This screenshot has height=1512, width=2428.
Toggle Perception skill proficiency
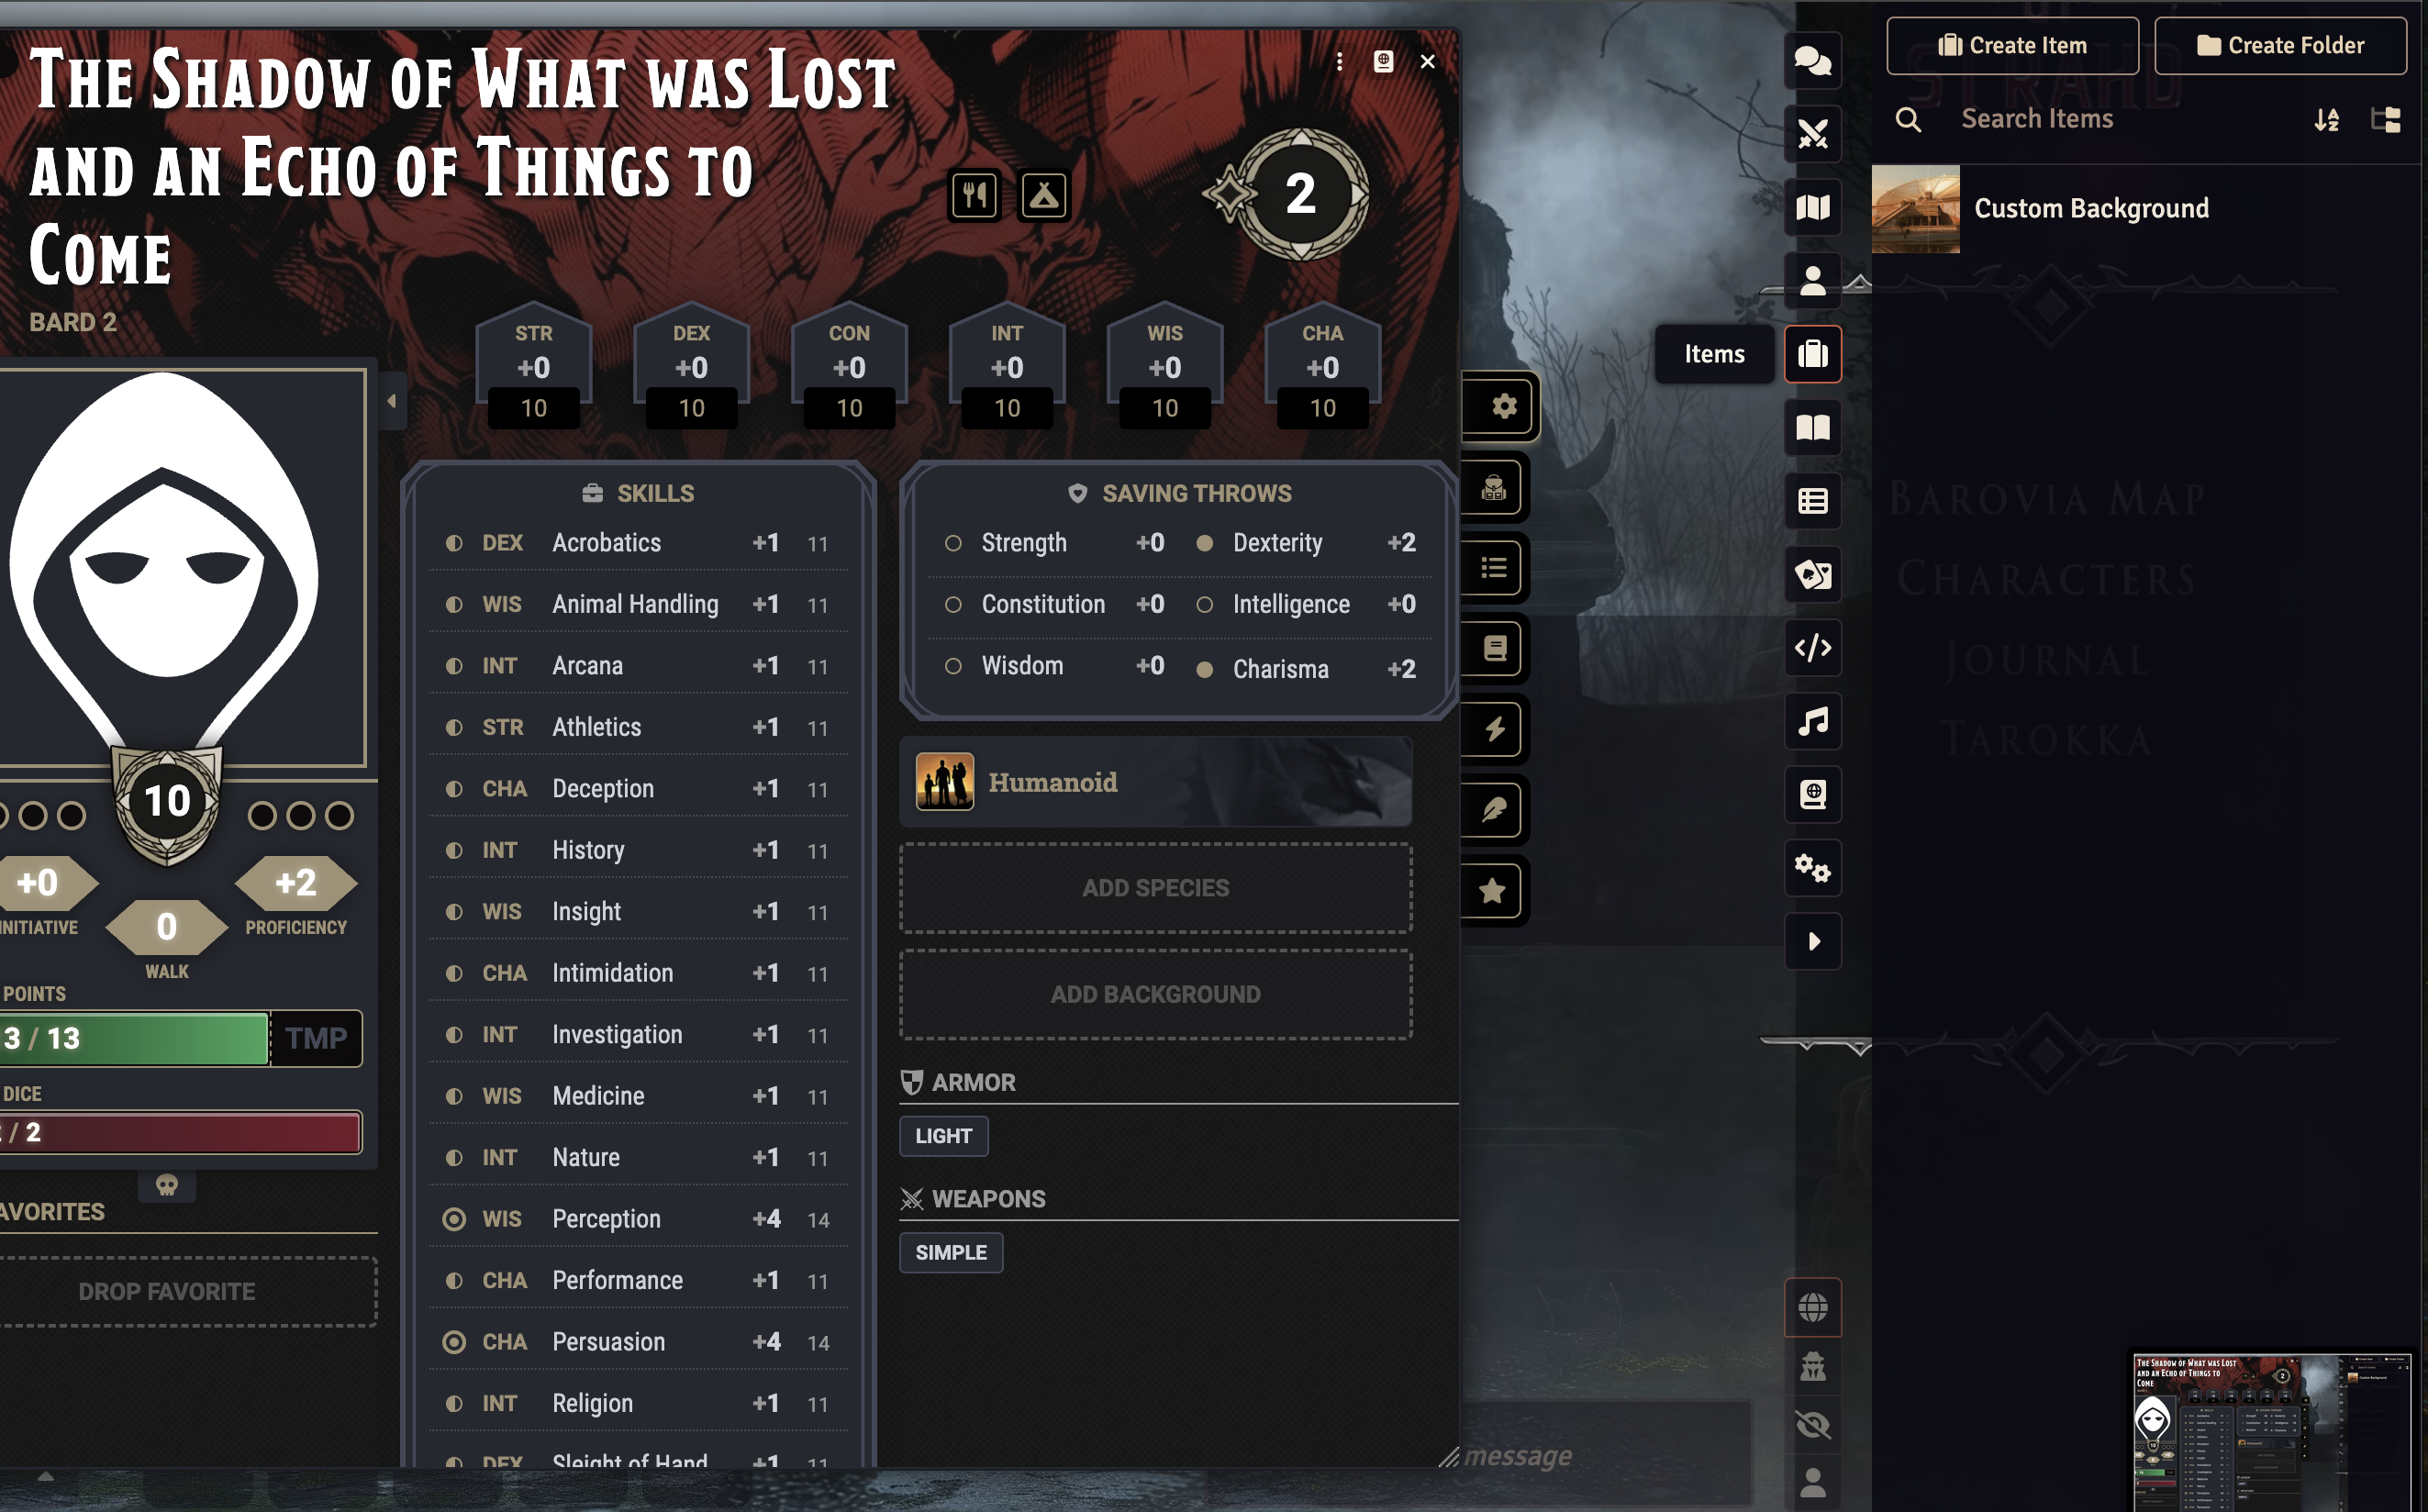point(454,1219)
